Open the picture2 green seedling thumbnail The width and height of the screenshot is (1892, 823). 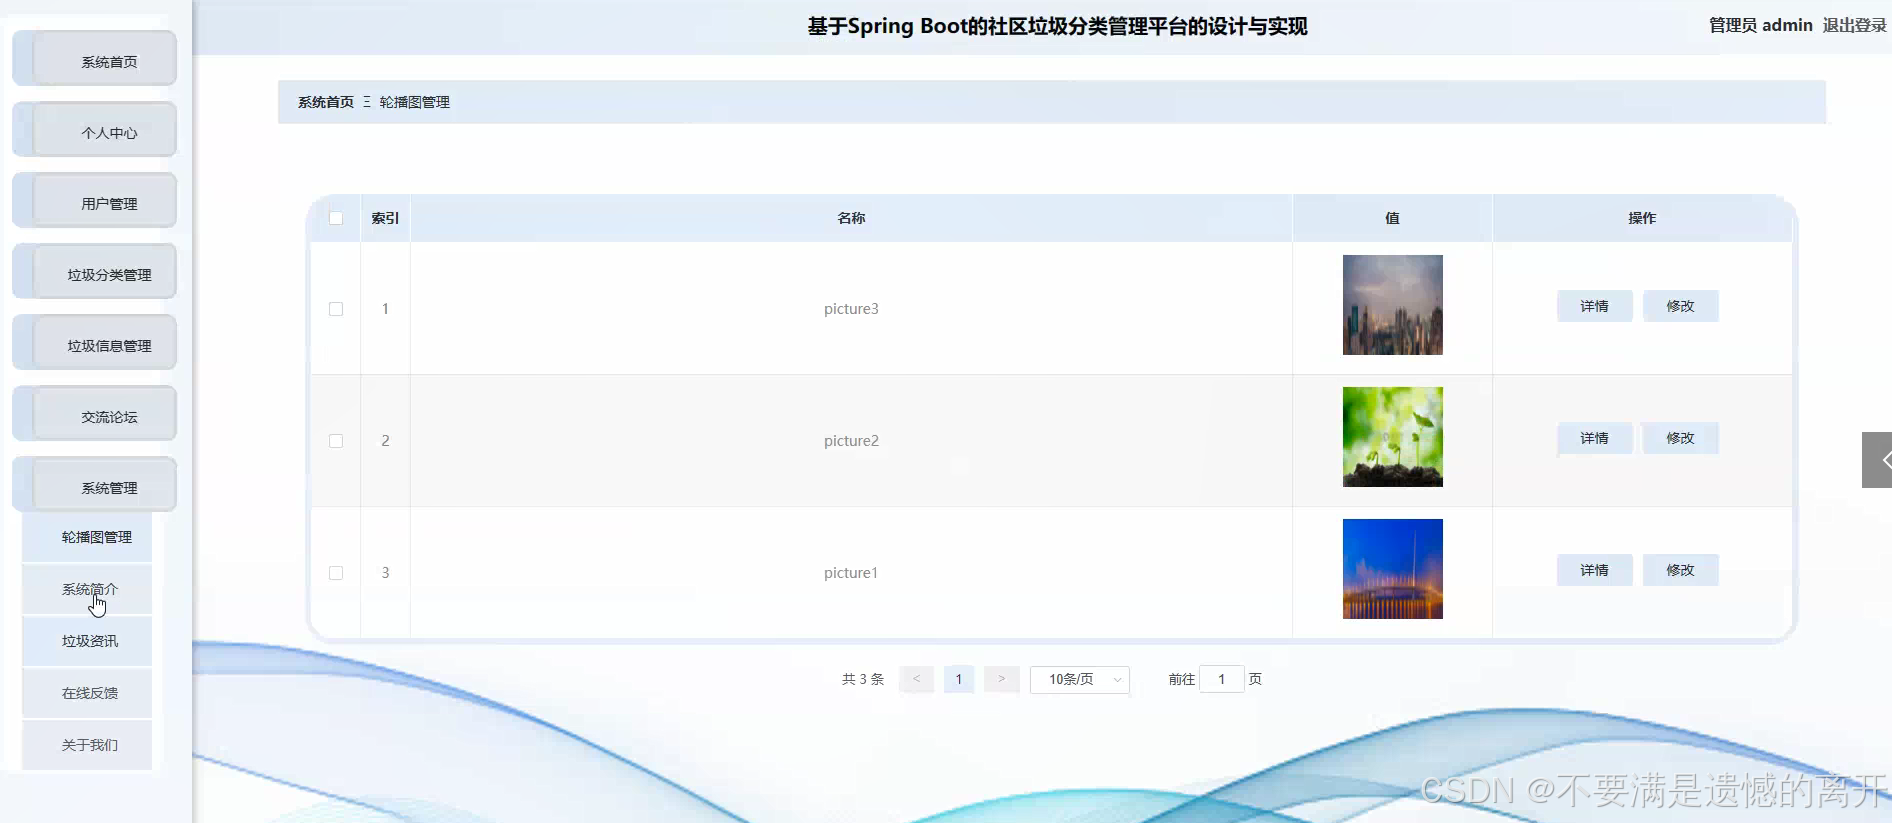(x=1392, y=437)
